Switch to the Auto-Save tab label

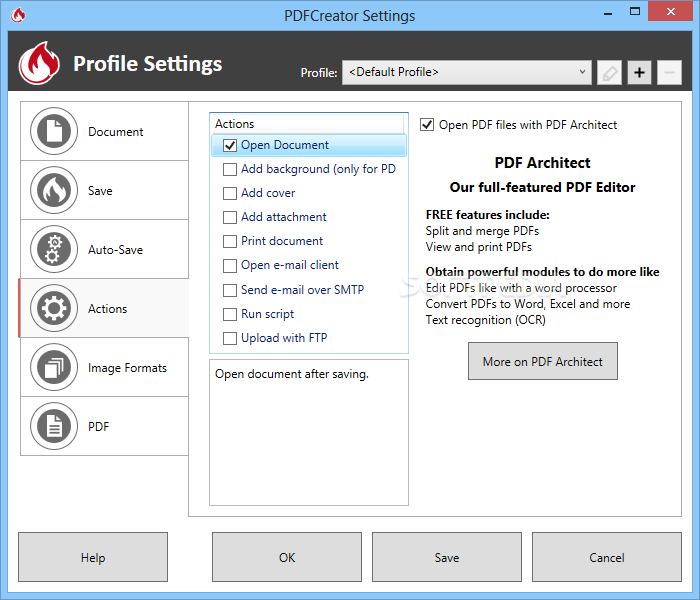point(115,250)
